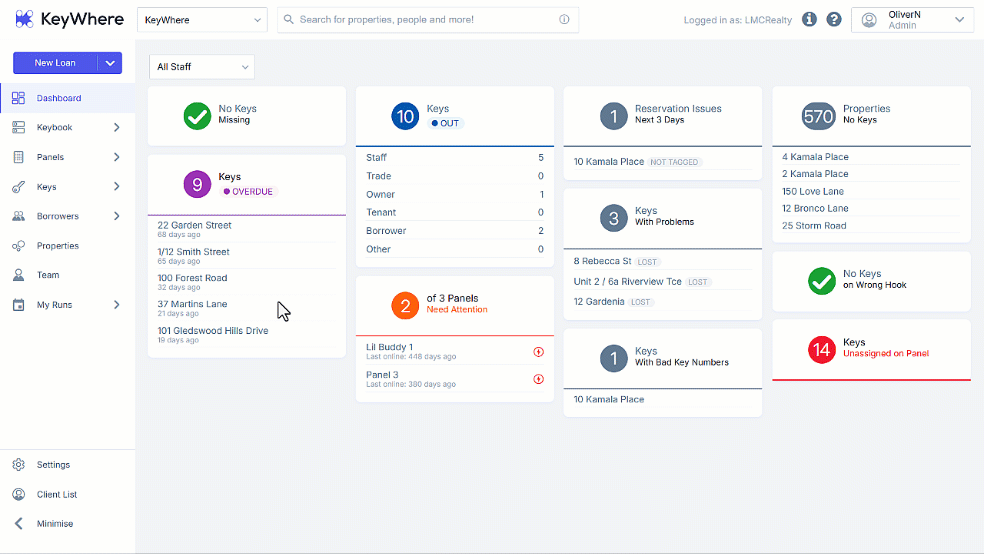
Task: Open Client List from the sidebar
Action: (56, 494)
